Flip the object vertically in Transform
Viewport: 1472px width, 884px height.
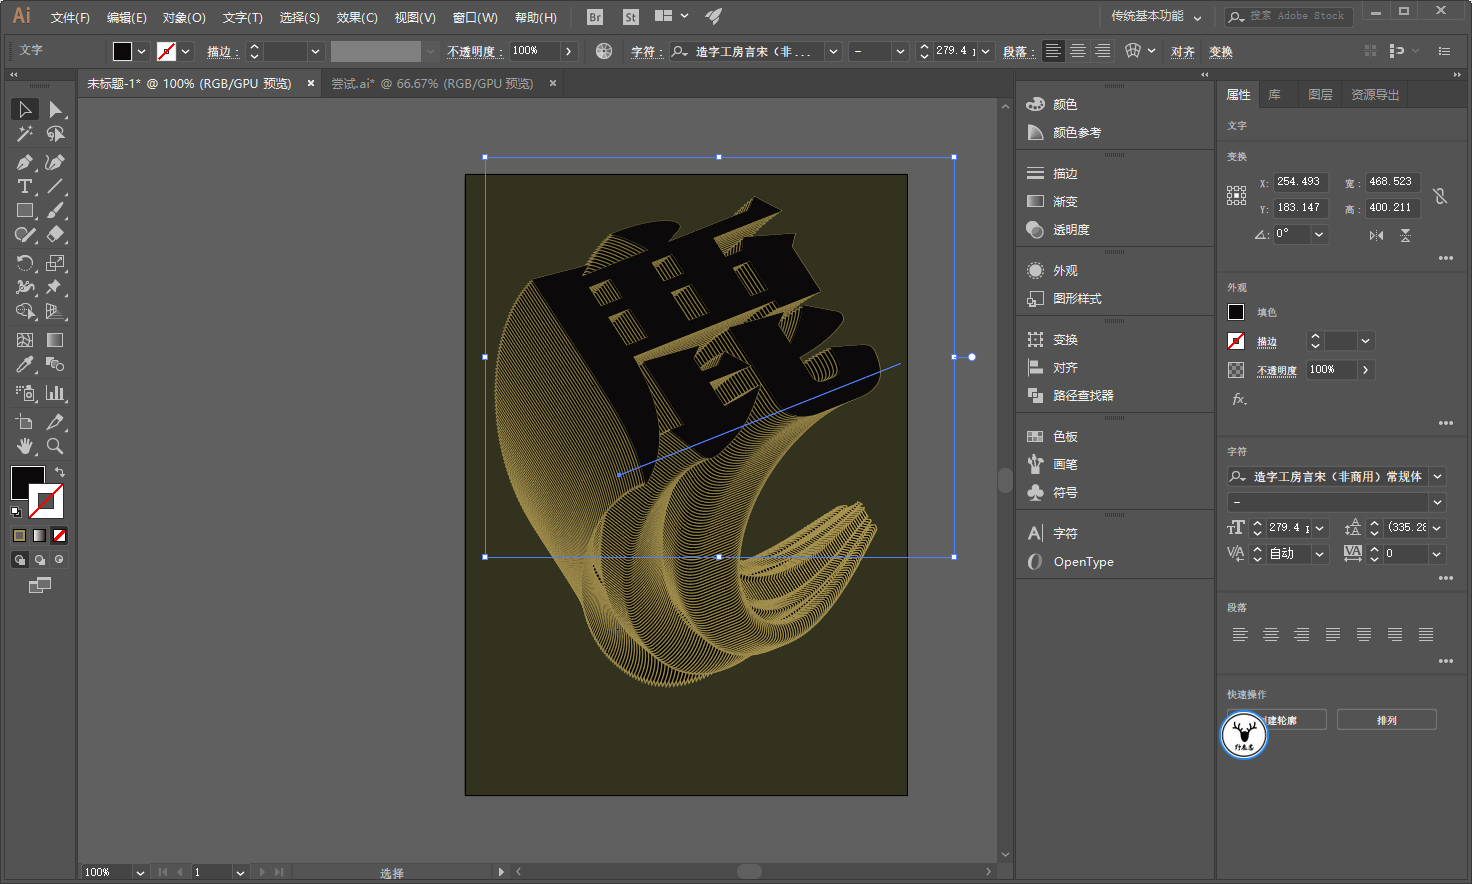coord(1405,235)
